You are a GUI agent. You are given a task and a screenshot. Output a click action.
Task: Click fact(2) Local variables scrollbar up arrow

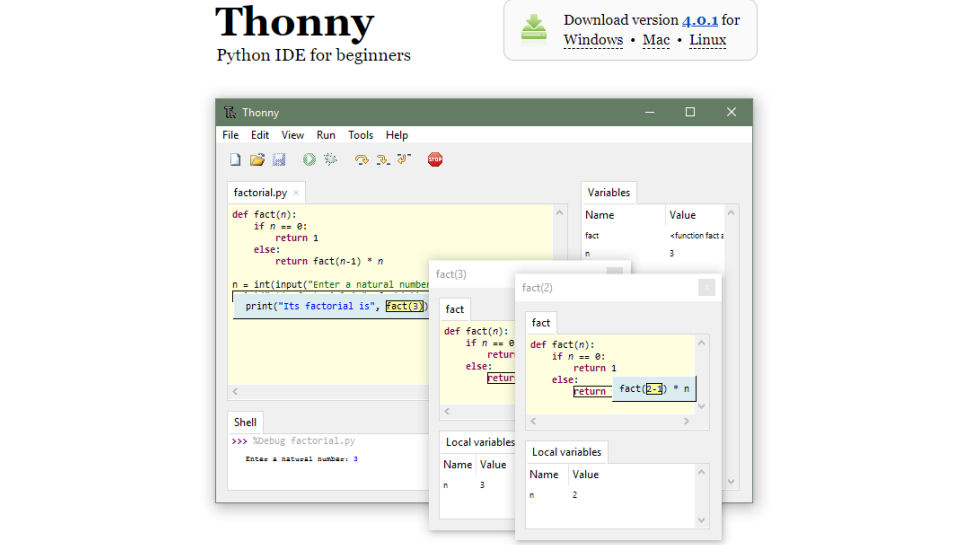[702, 473]
